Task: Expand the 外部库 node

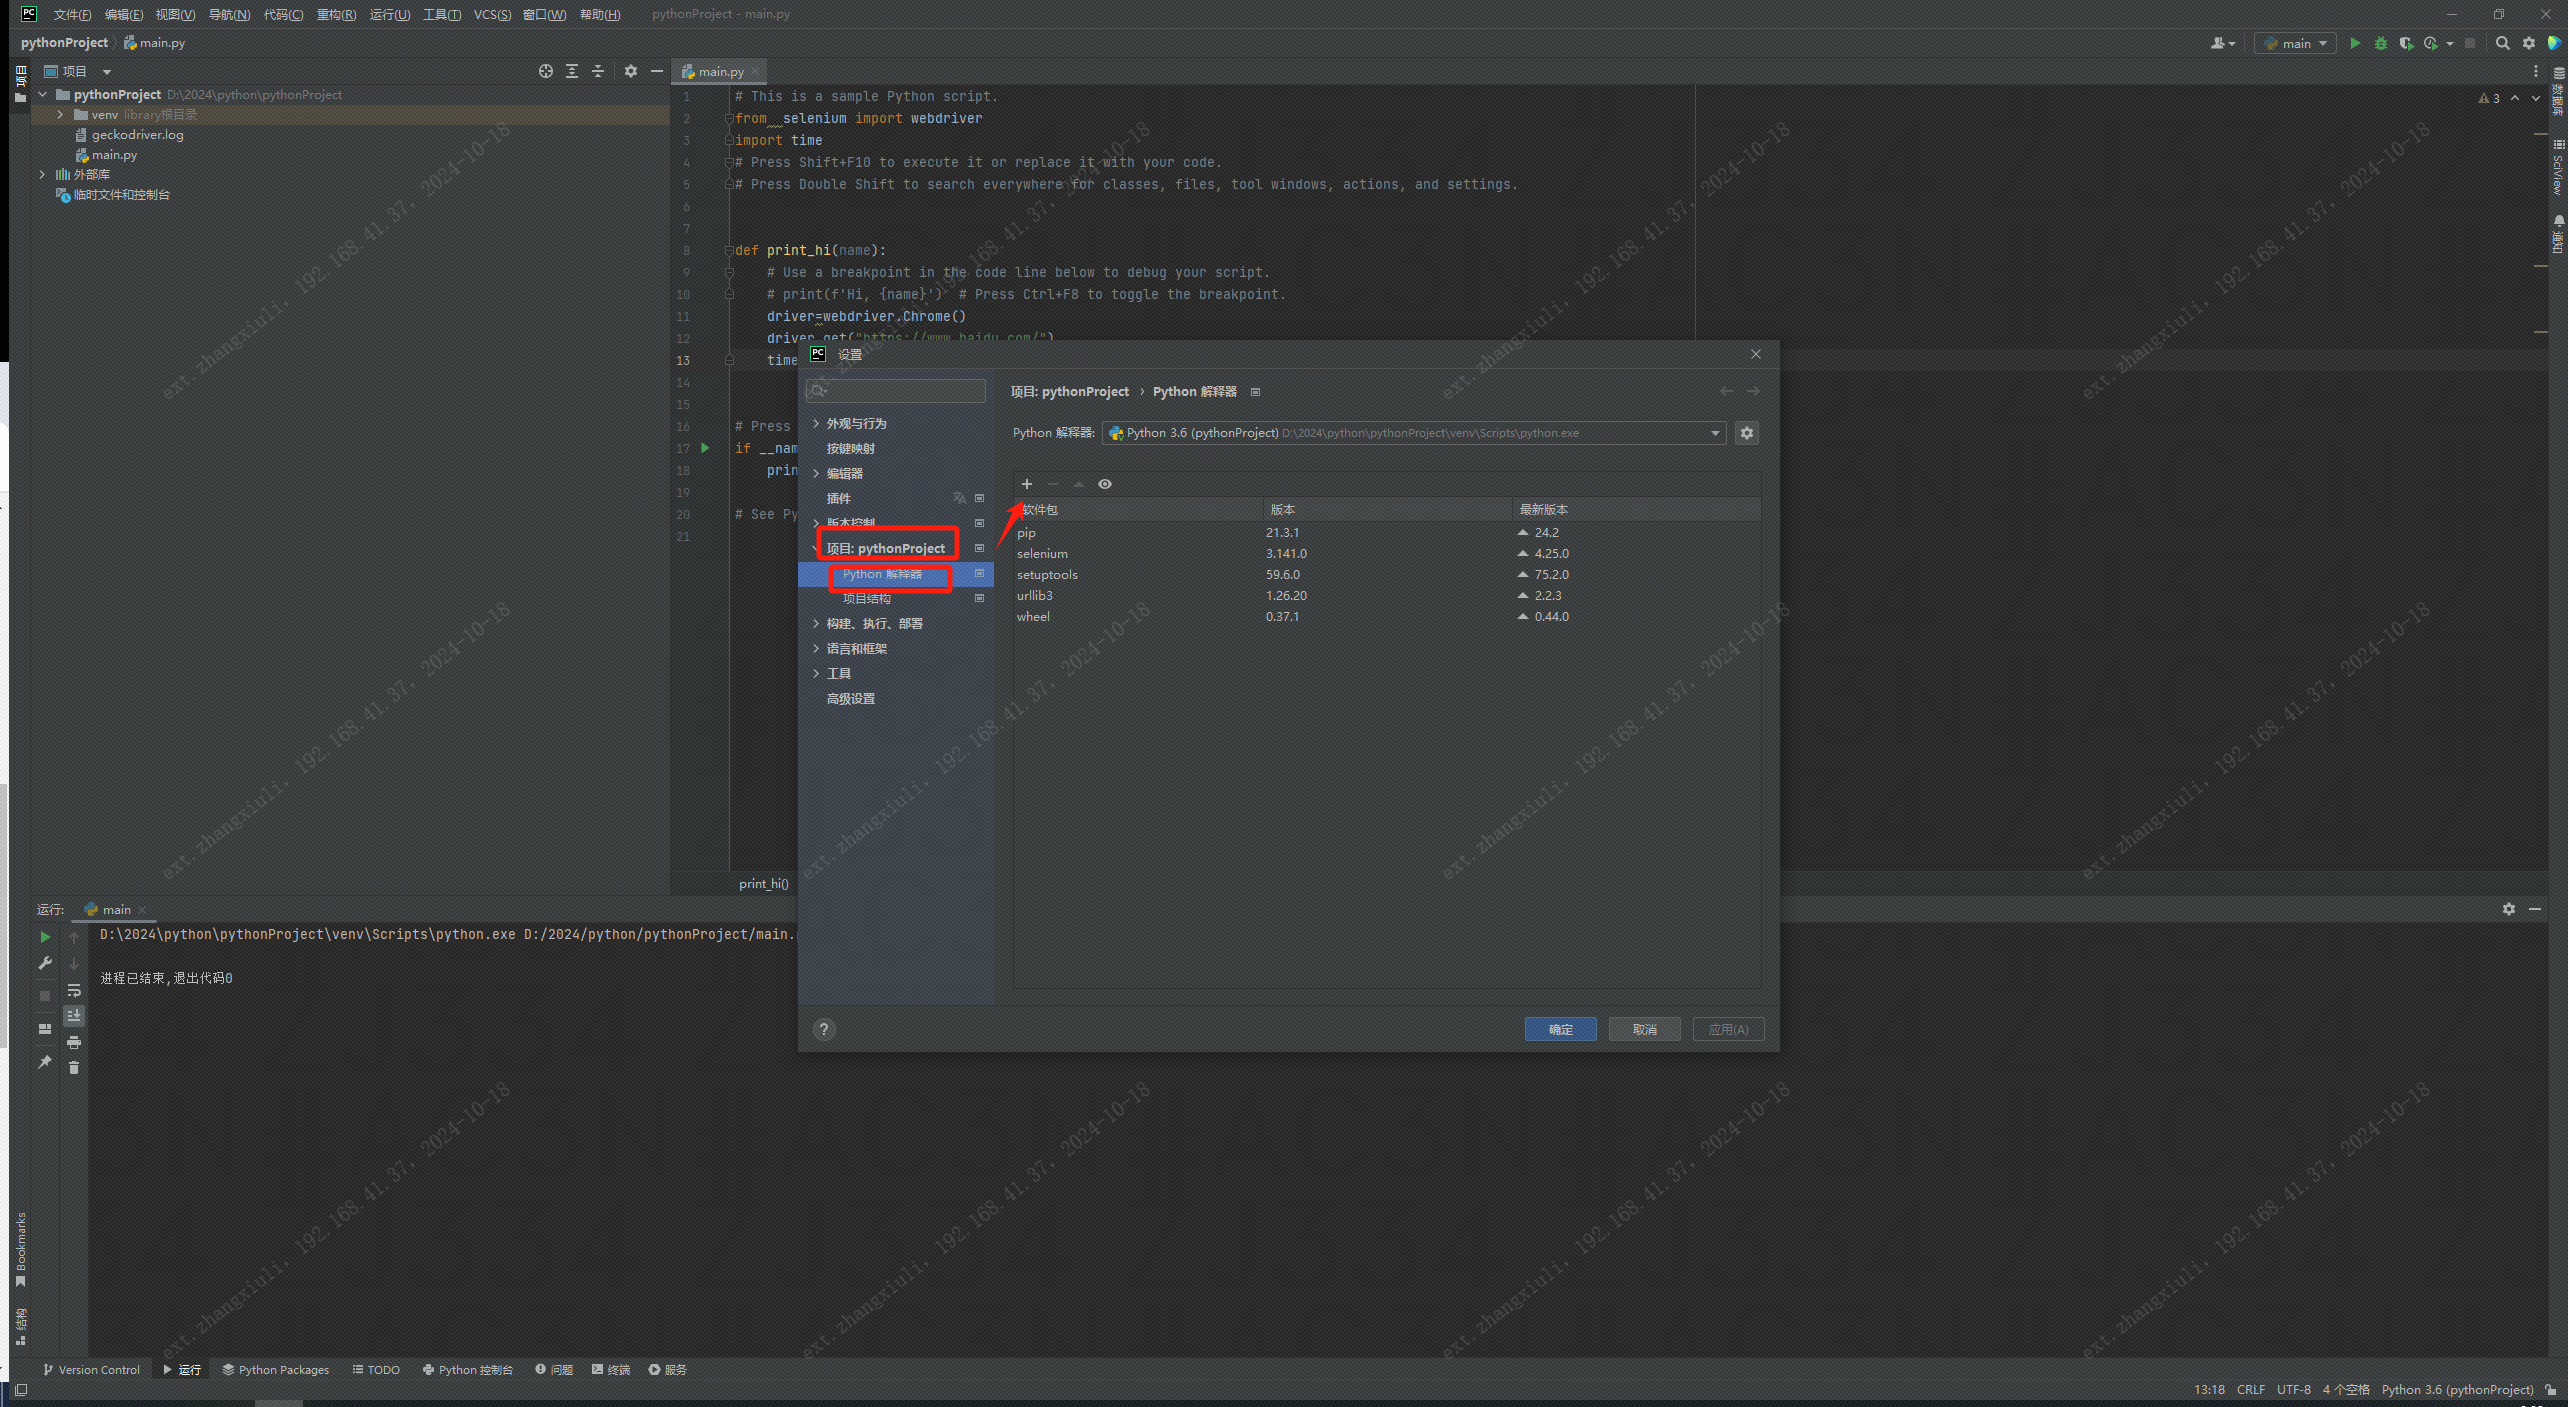Action: [42, 175]
